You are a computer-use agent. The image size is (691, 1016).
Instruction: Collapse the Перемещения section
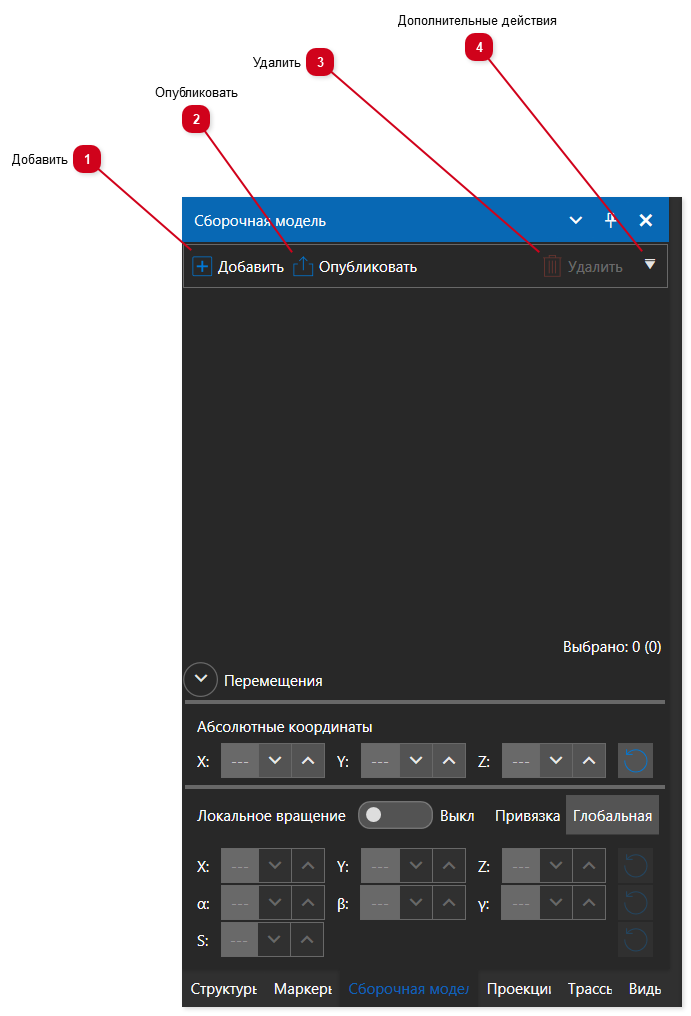point(201,680)
